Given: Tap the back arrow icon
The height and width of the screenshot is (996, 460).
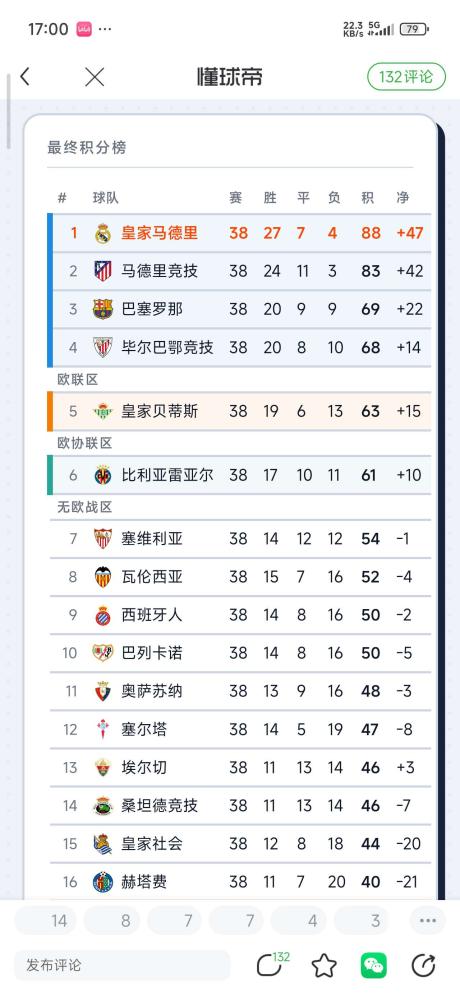Looking at the screenshot, I should (x=25, y=77).
